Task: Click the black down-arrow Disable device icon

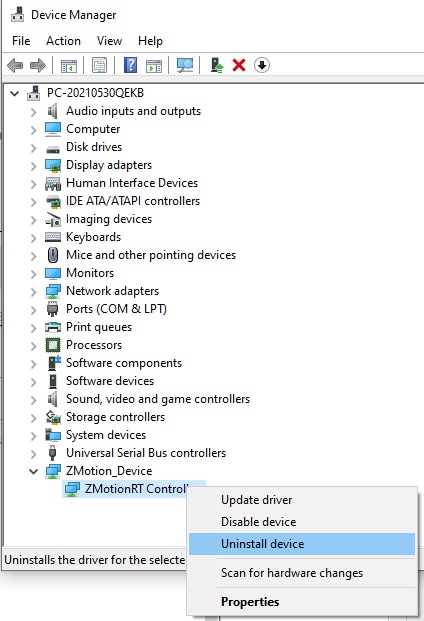Action: (x=262, y=65)
